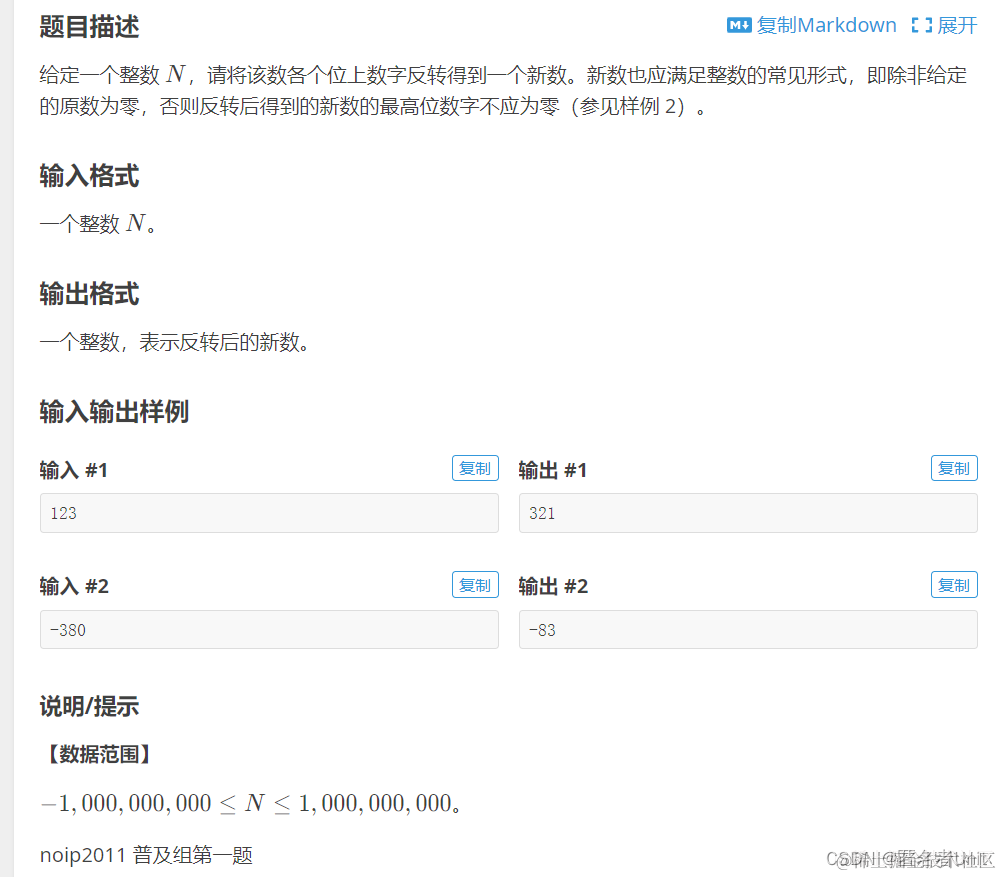The width and height of the screenshot is (1002, 877).
Task: Click the 输入输出样例 heading
Action: point(114,412)
